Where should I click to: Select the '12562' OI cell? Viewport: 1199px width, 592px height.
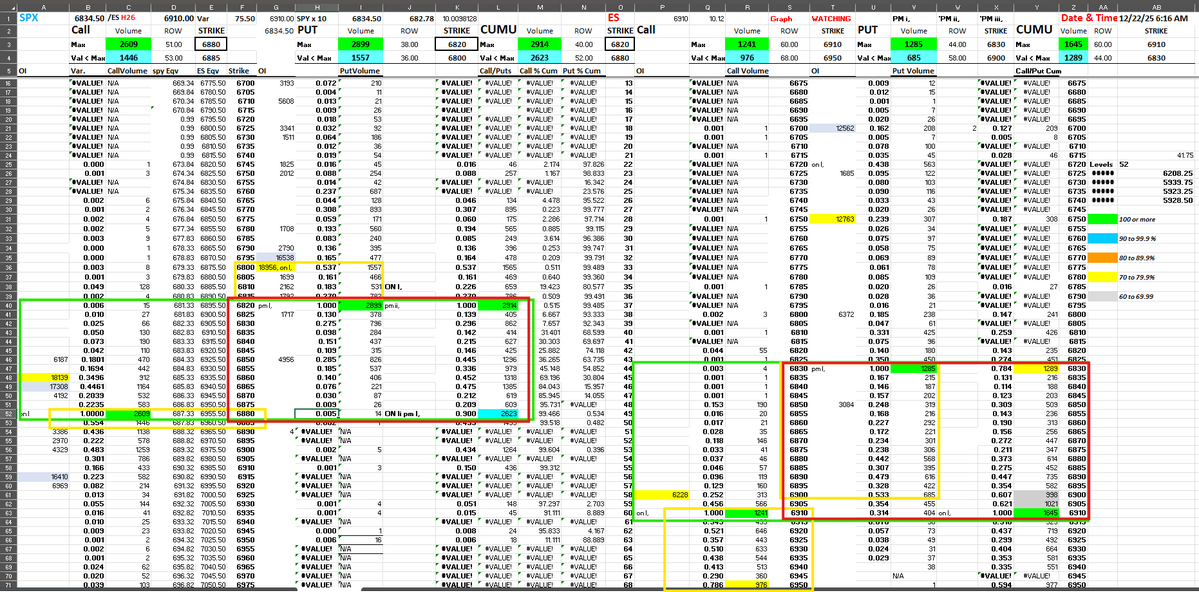coord(831,128)
